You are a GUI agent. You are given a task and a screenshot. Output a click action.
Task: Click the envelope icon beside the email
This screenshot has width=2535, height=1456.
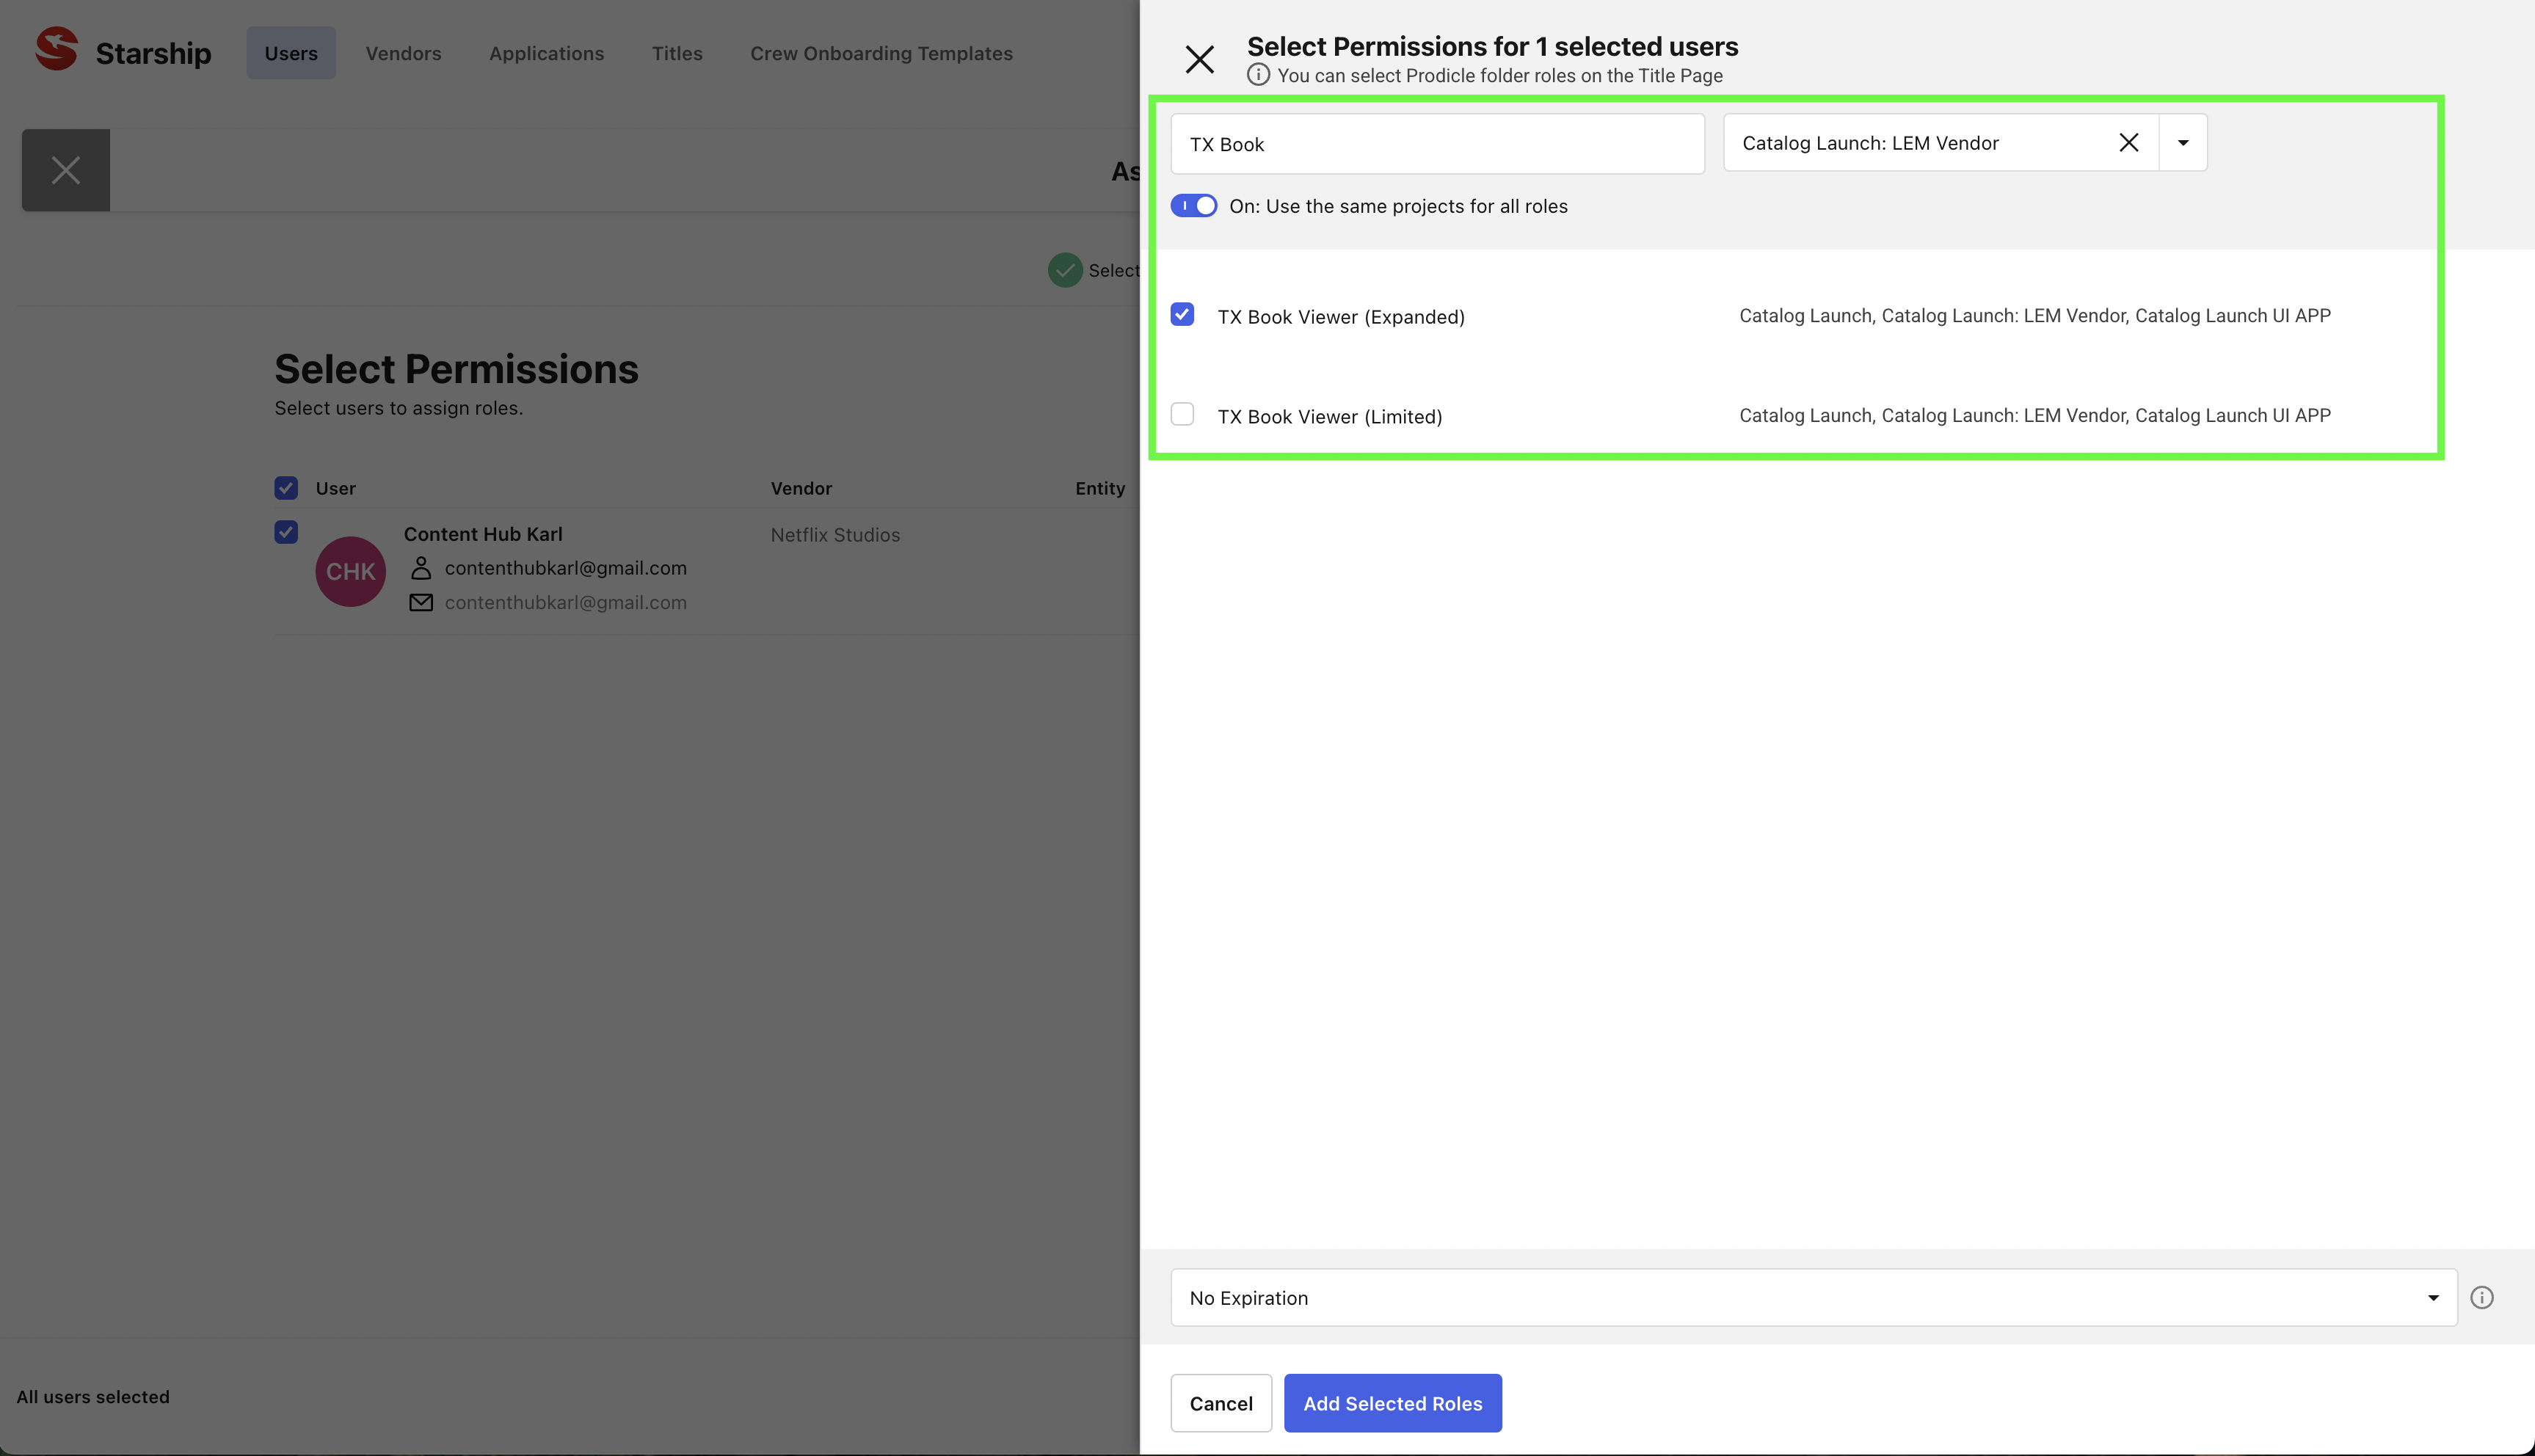click(421, 603)
